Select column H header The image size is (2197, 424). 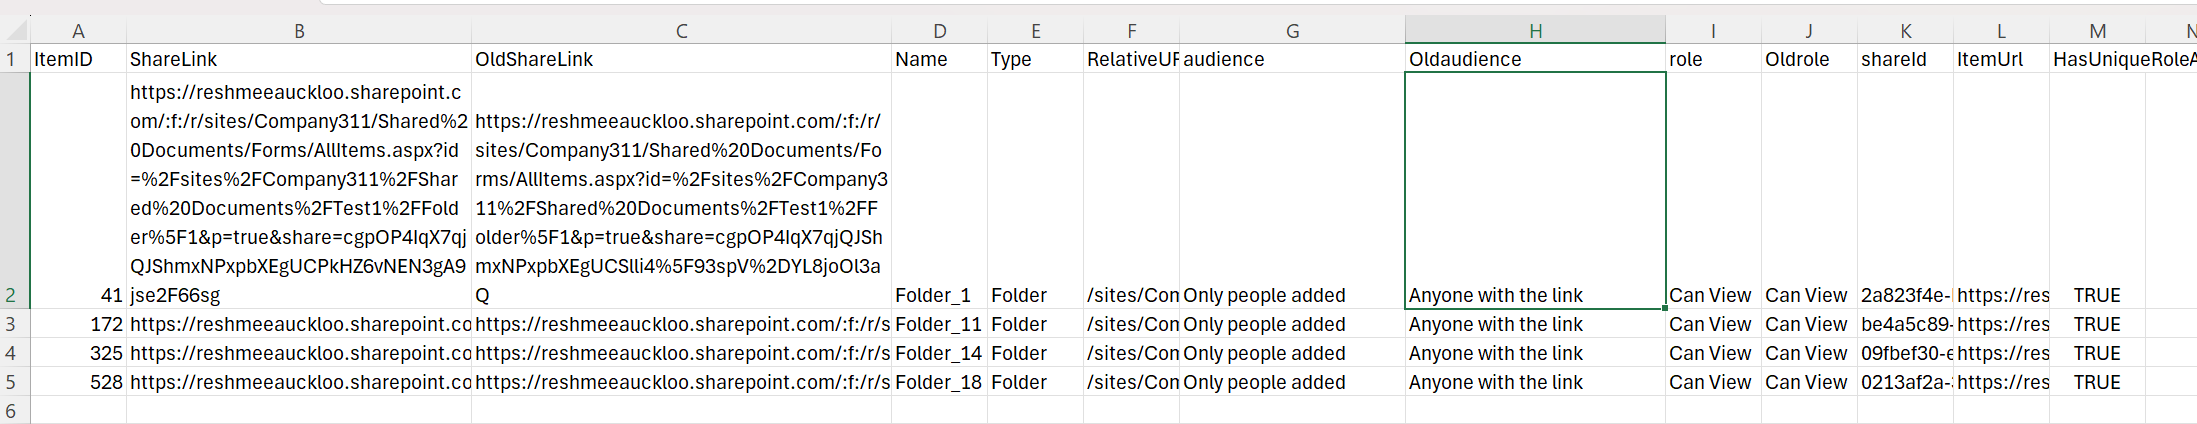tap(1535, 30)
